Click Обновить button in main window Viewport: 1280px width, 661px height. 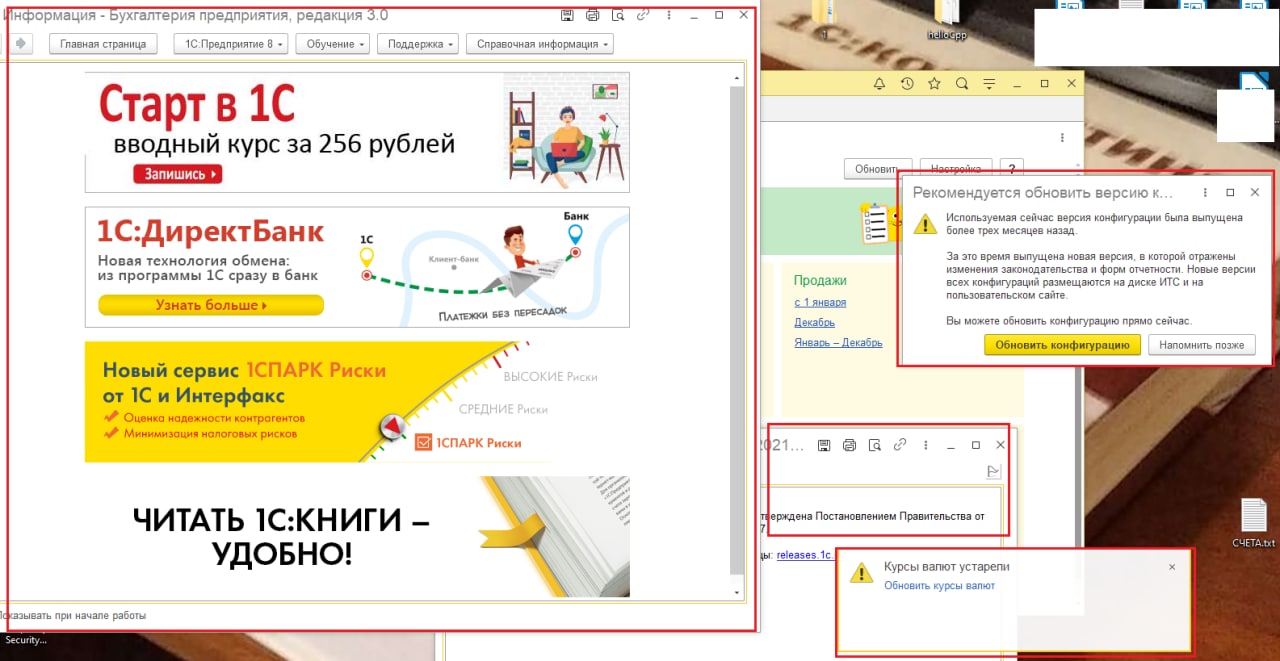pyautogui.click(x=878, y=169)
